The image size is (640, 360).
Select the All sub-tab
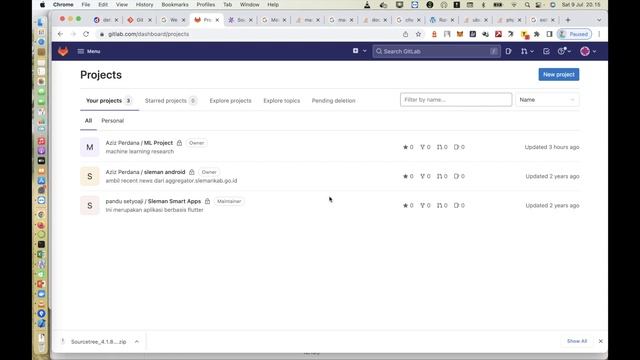(x=88, y=121)
